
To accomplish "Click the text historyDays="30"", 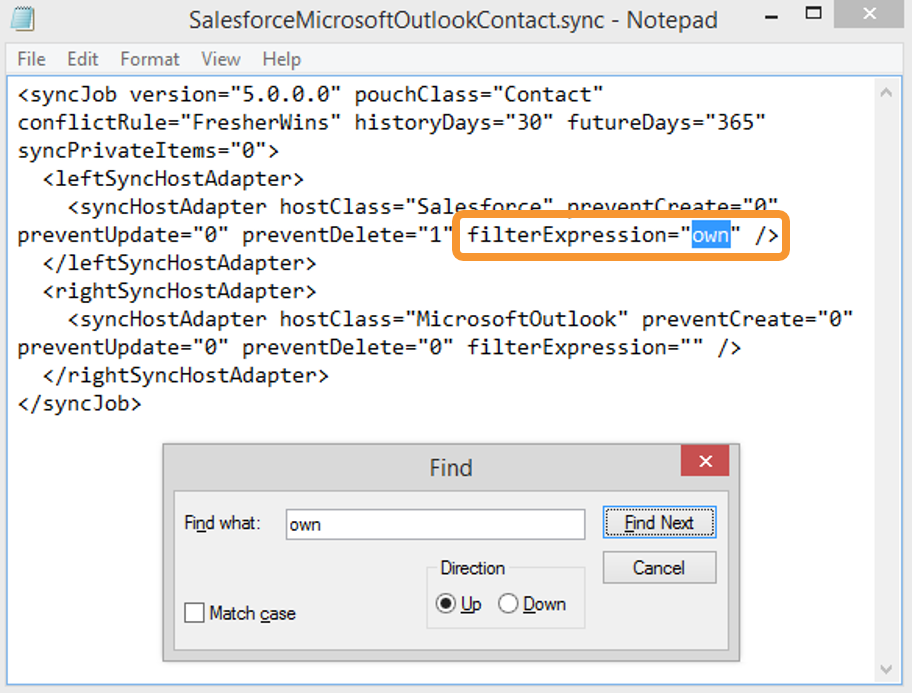I will 453,122.
